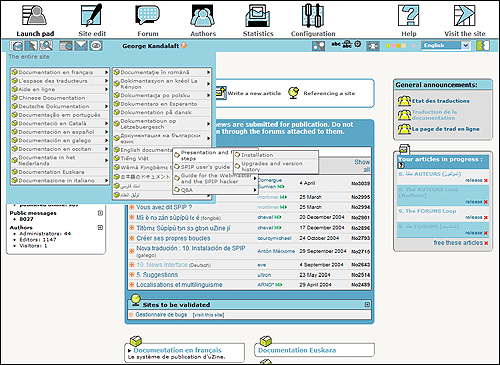Toggle the simplified/complete interface icon
This screenshot has height=365, width=500.
[318, 46]
